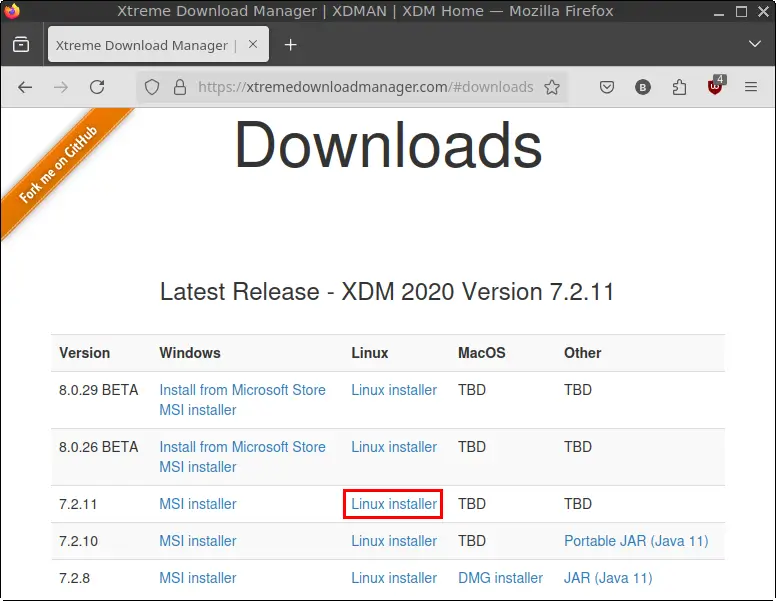The height and width of the screenshot is (601, 776).
Task: Download Linux installer for 8.0.26 BETA
Action: (394, 447)
